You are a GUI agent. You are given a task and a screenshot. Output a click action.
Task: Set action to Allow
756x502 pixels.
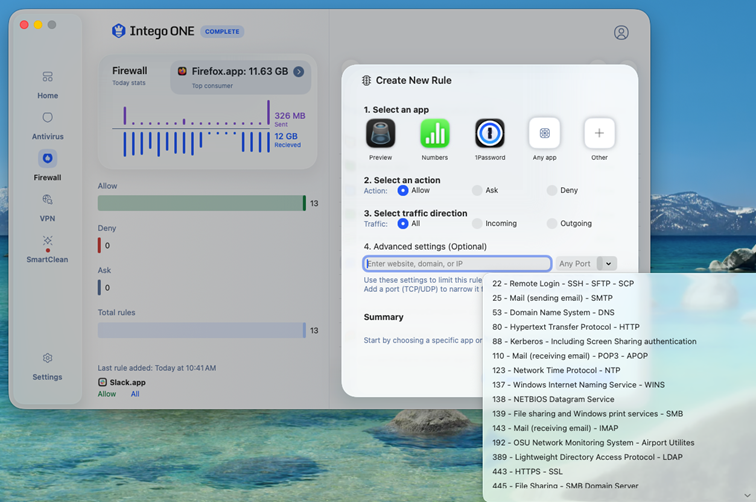[x=403, y=190]
